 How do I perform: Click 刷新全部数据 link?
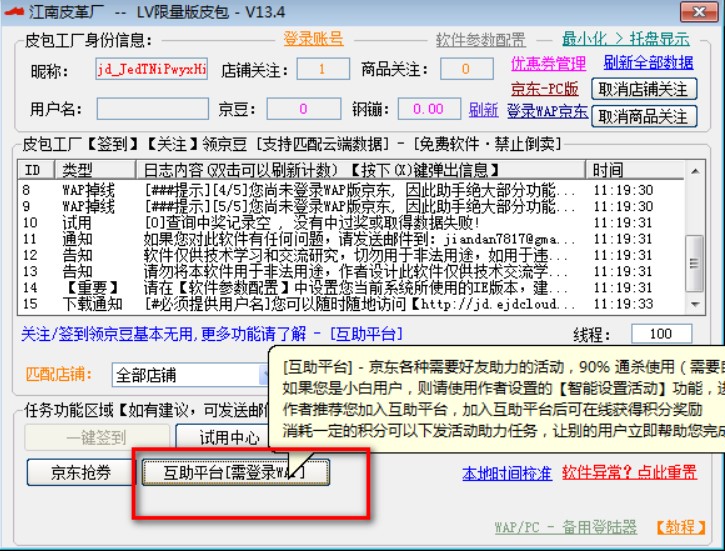coord(648,62)
